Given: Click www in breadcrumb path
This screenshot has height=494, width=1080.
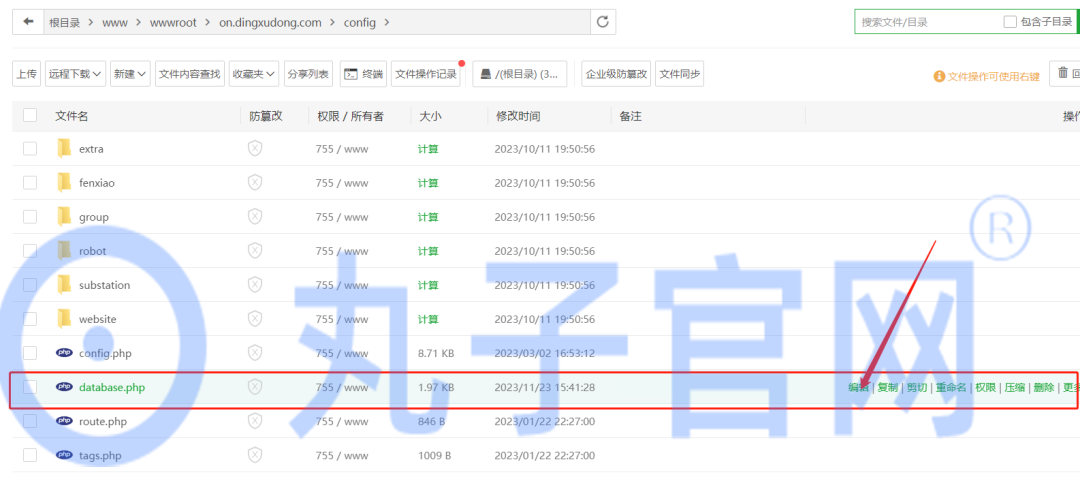Looking at the screenshot, I should (x=115, y=22).
